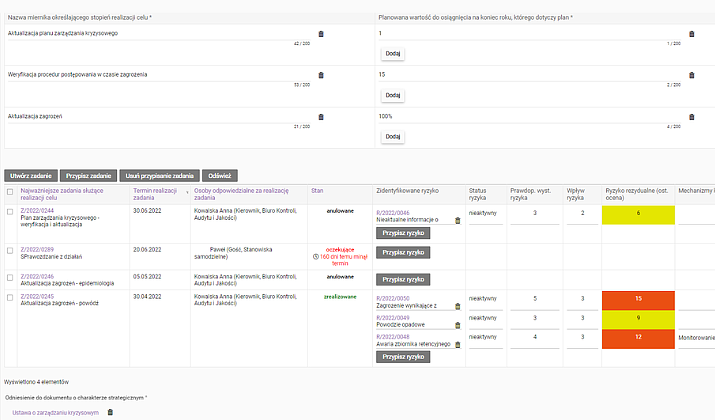This screenshot has height=420, width=715.
Task: Select checkbox for task Z/2022/0245
Action: [x=10, y=297]
